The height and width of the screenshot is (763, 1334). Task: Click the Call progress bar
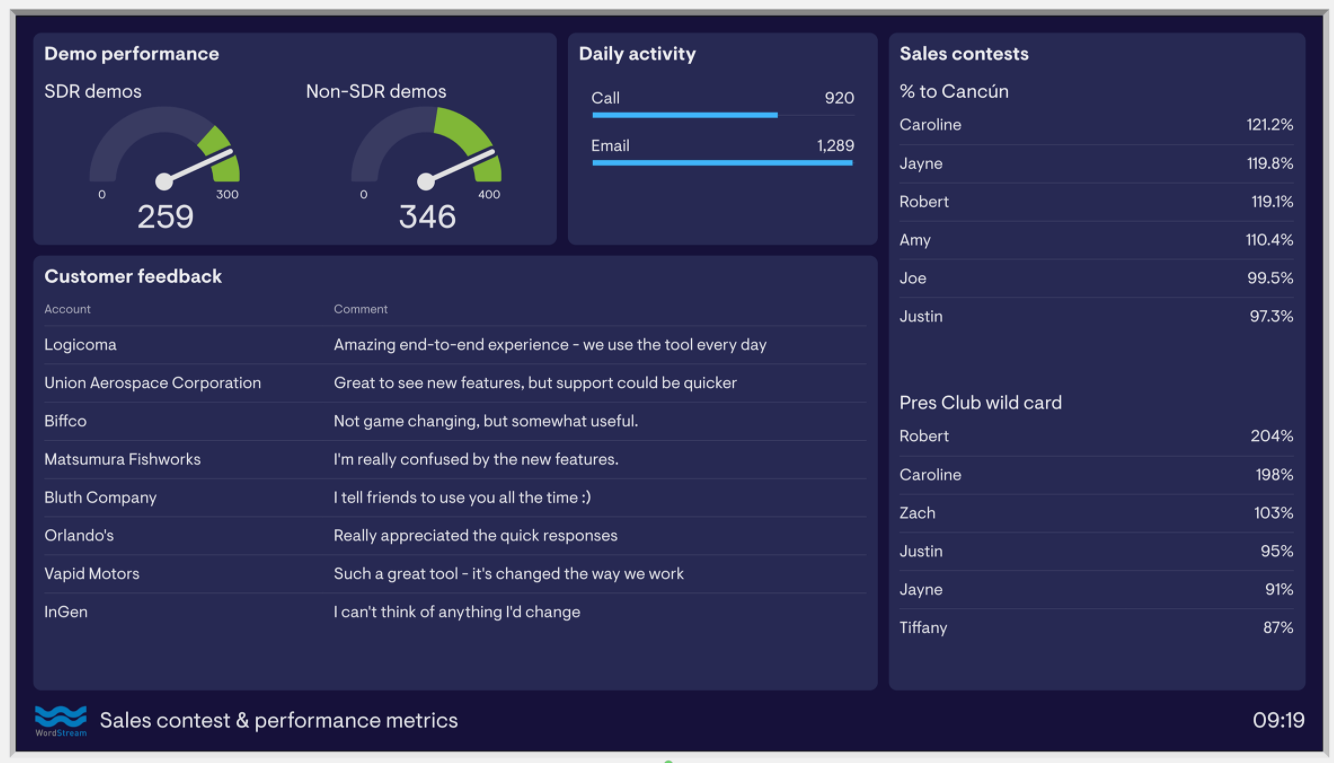684,114
